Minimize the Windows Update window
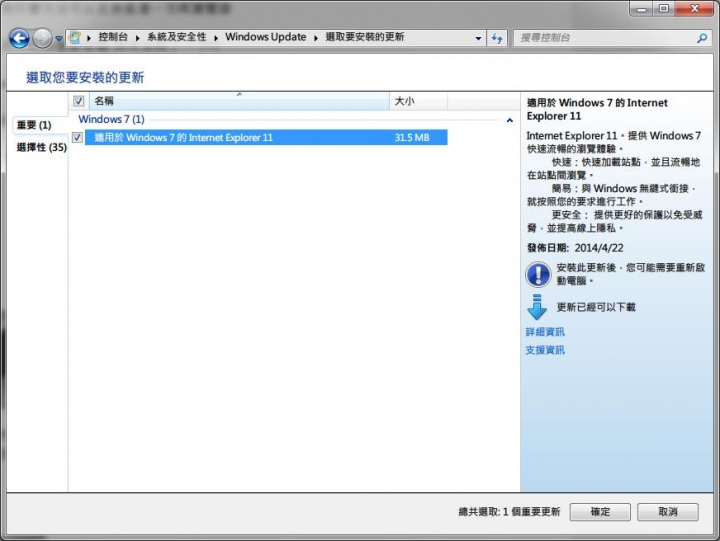Image resolution: width=720 pixels, height=541 pixels. coord(641,8)
